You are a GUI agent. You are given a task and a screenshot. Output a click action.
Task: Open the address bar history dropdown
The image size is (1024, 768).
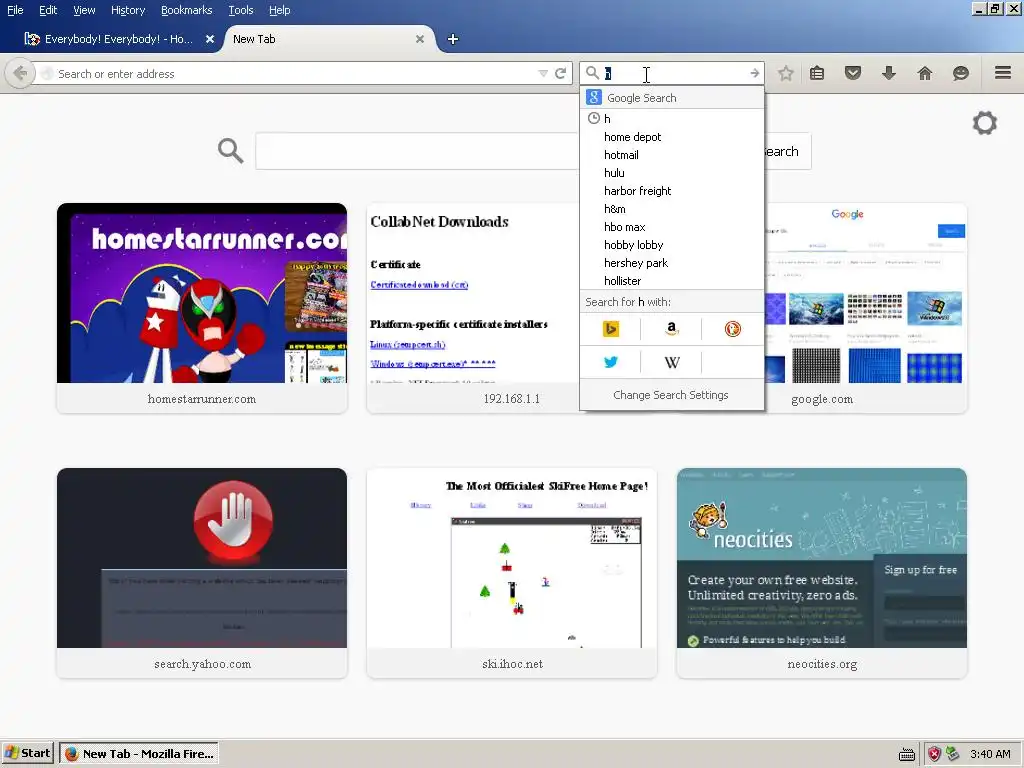(x=543, y=74)
